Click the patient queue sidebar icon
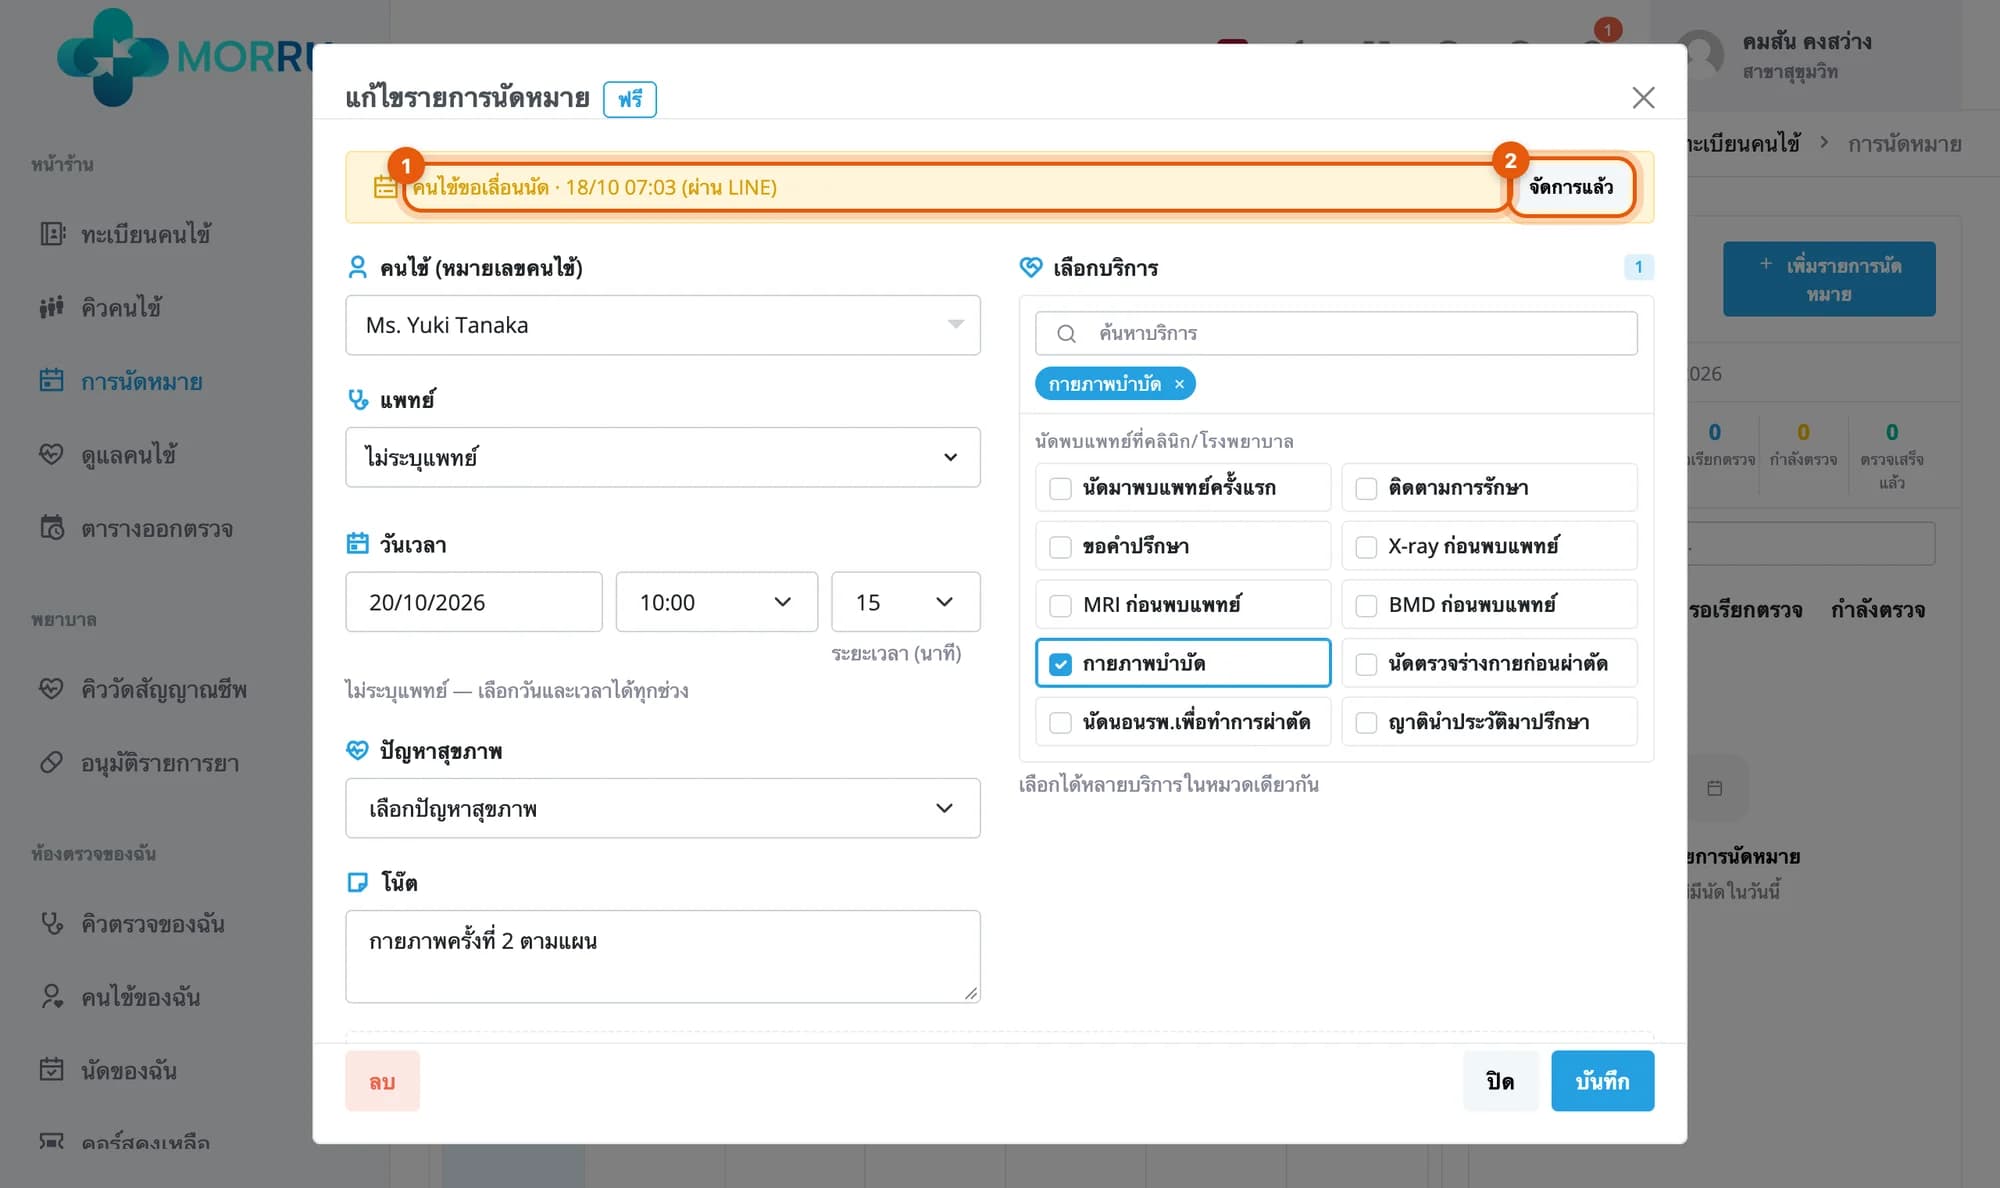The width and height of the screenshot is (2000, 1188). point(52,307)
